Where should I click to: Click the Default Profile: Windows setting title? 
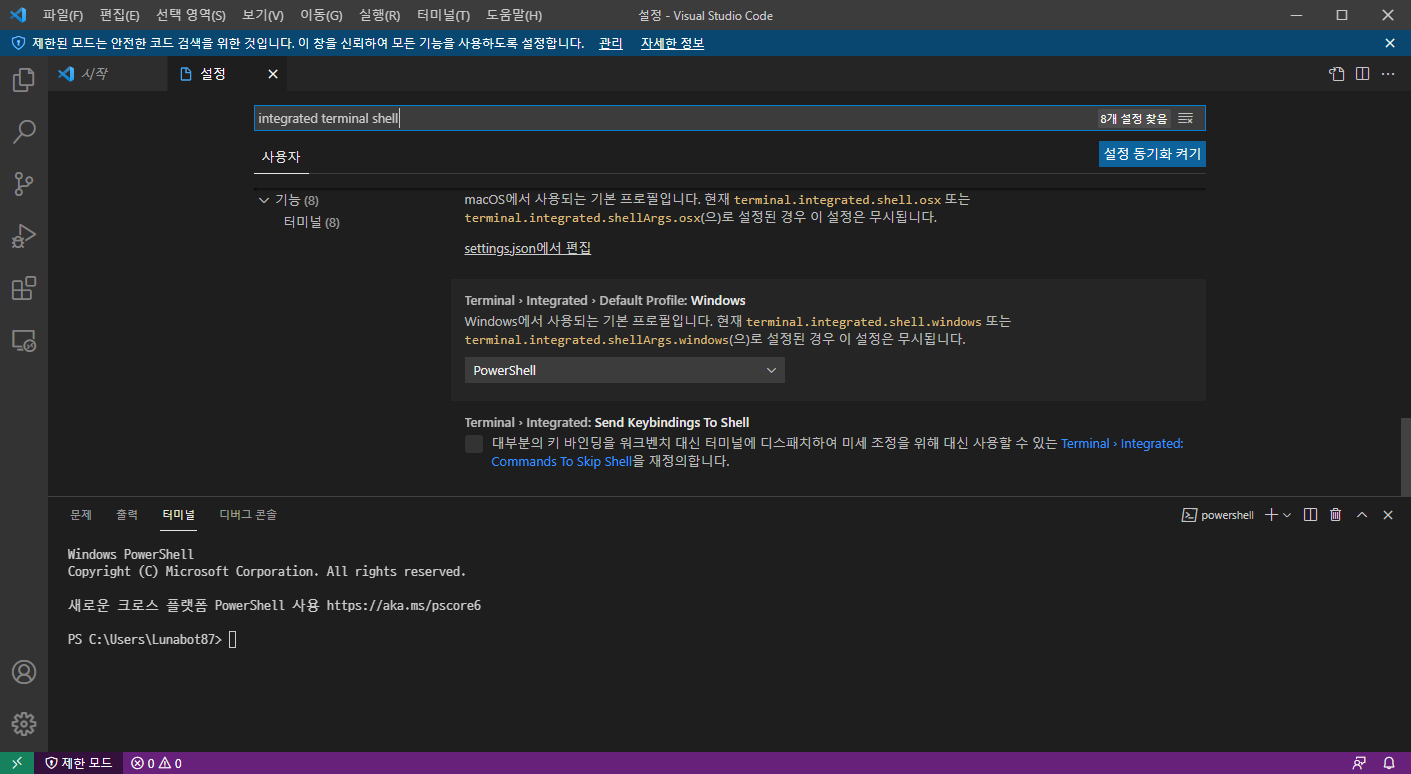(x=605, y=300)
